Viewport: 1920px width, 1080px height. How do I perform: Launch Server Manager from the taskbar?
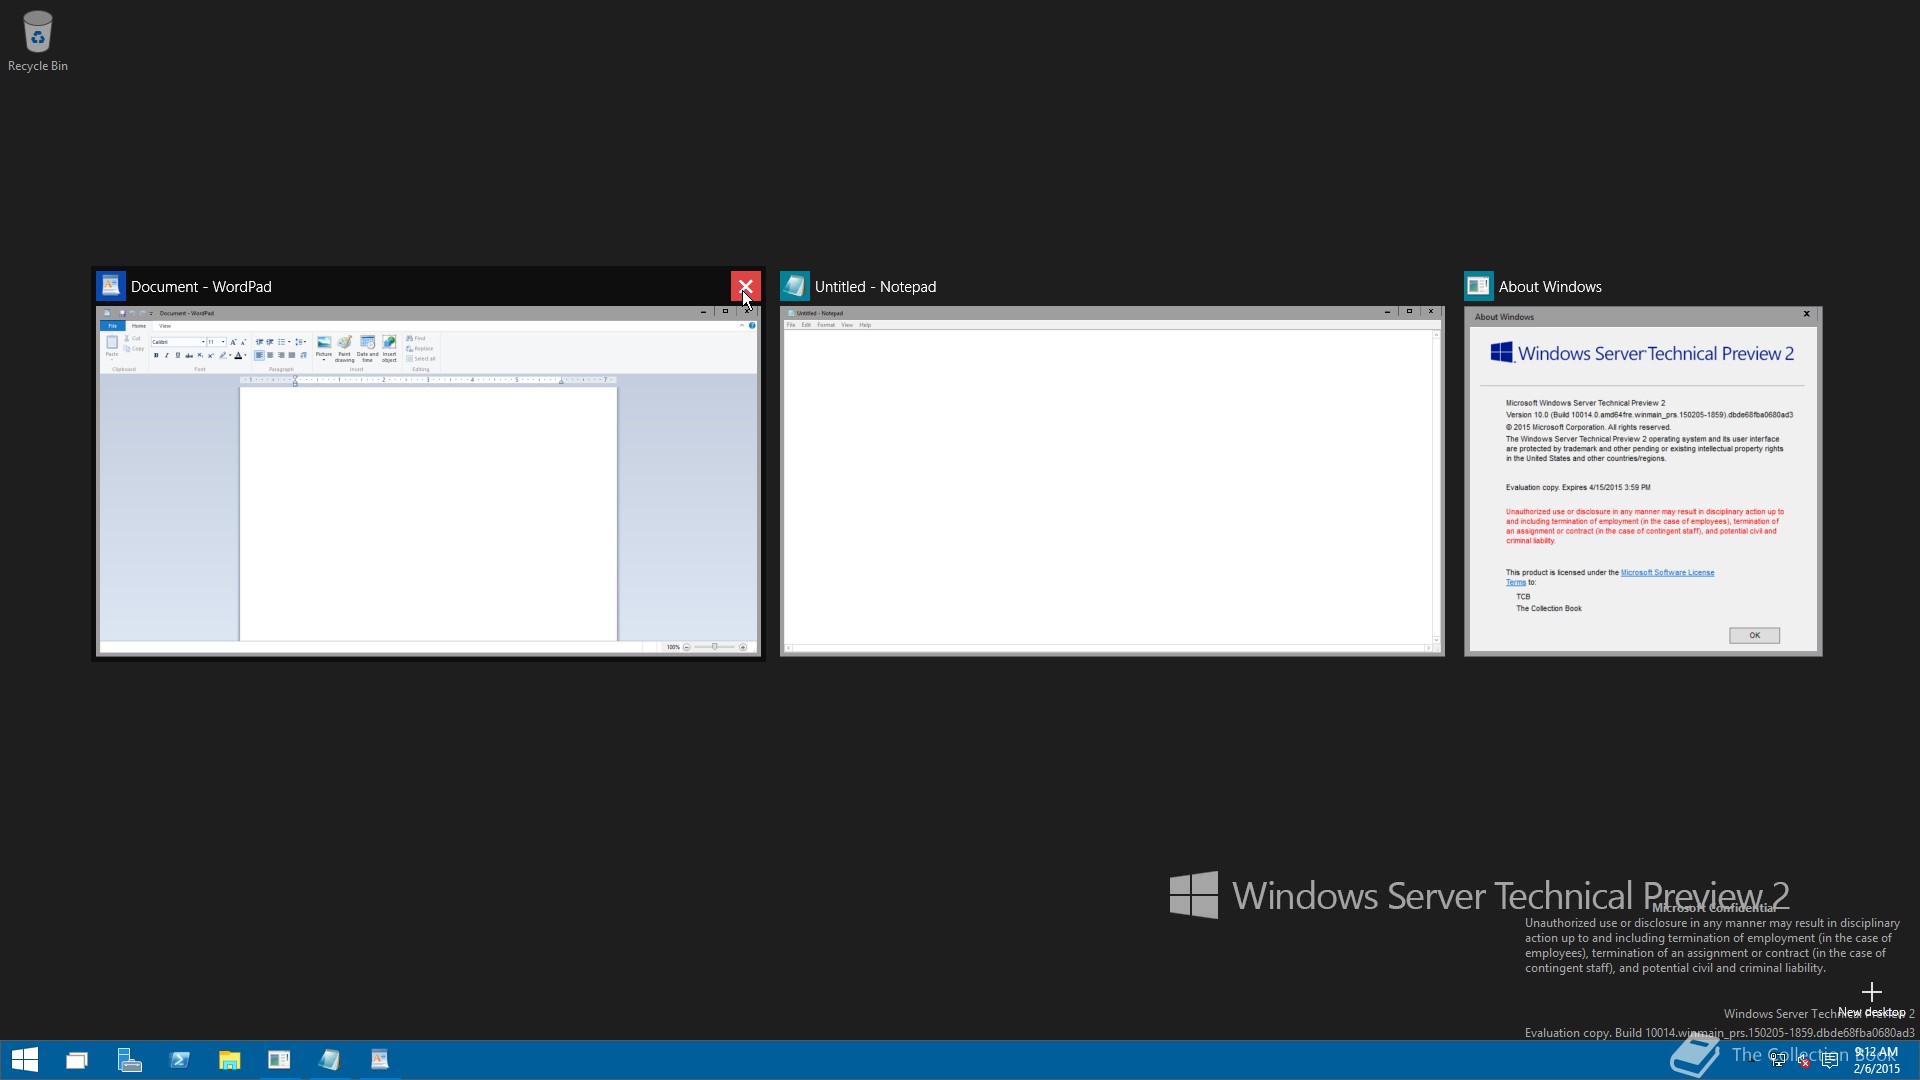129,1060
